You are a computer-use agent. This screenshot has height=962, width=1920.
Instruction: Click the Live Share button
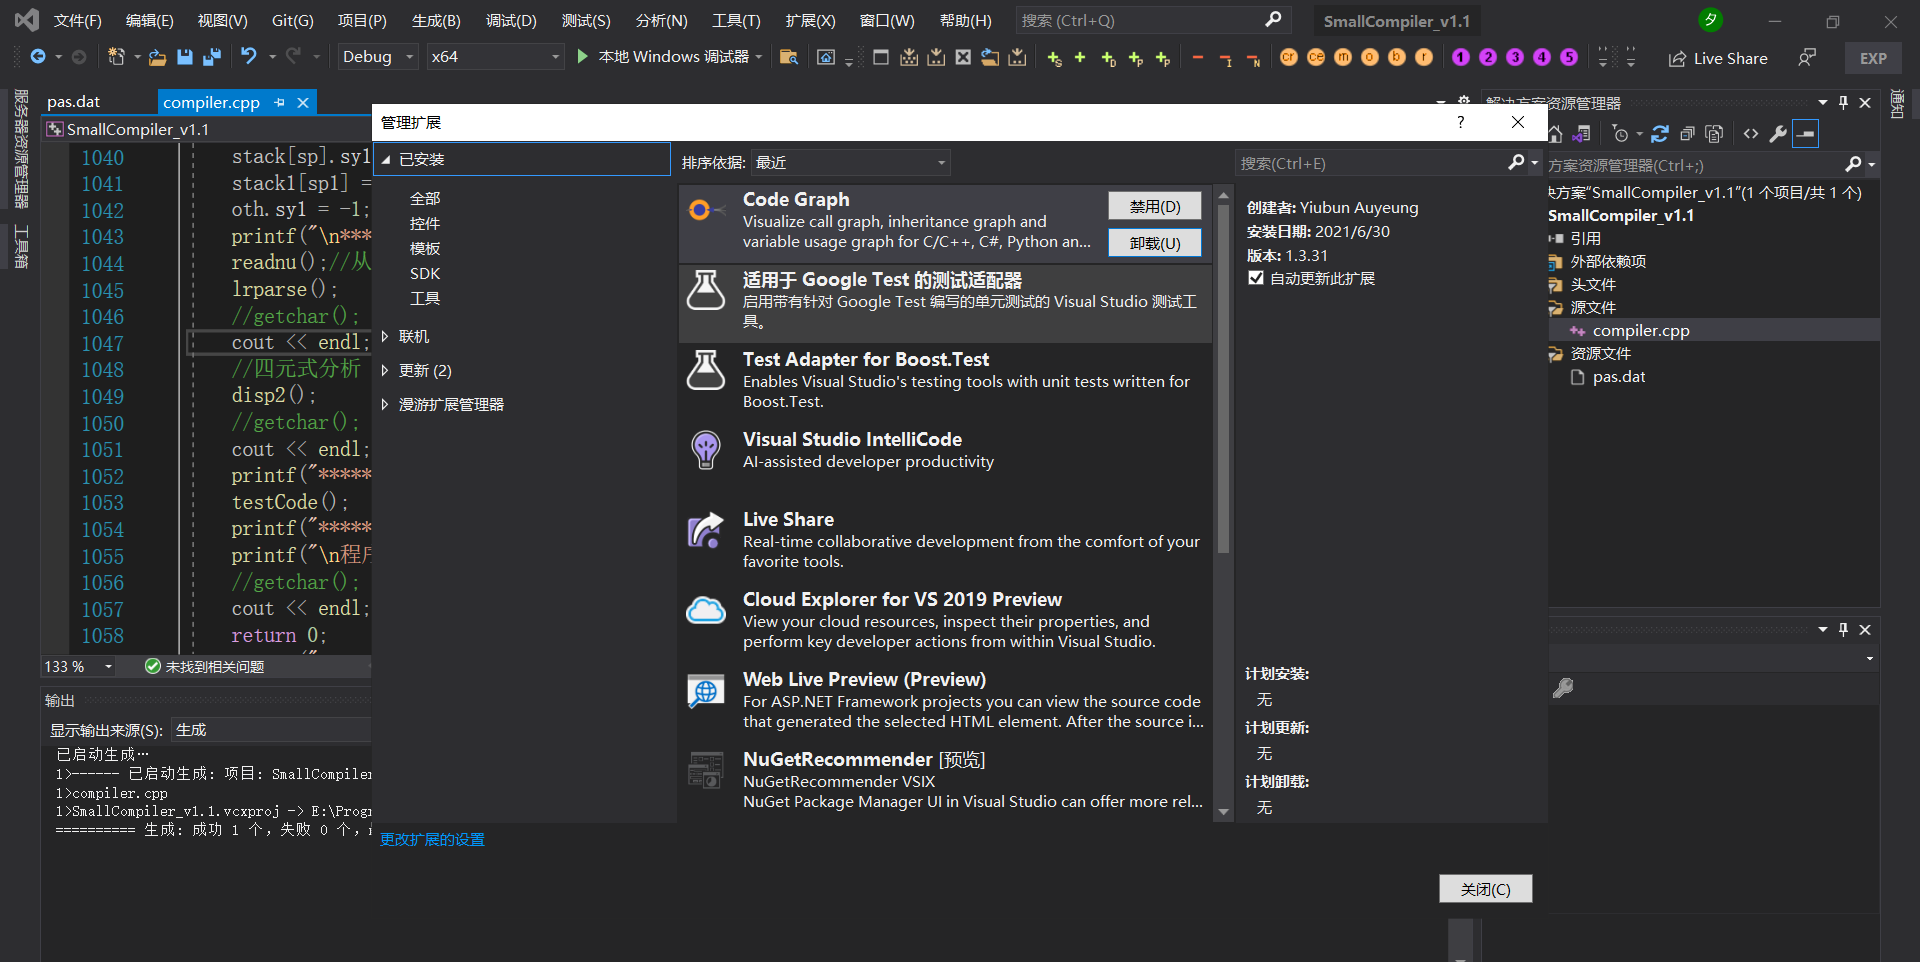(1718, 58)
